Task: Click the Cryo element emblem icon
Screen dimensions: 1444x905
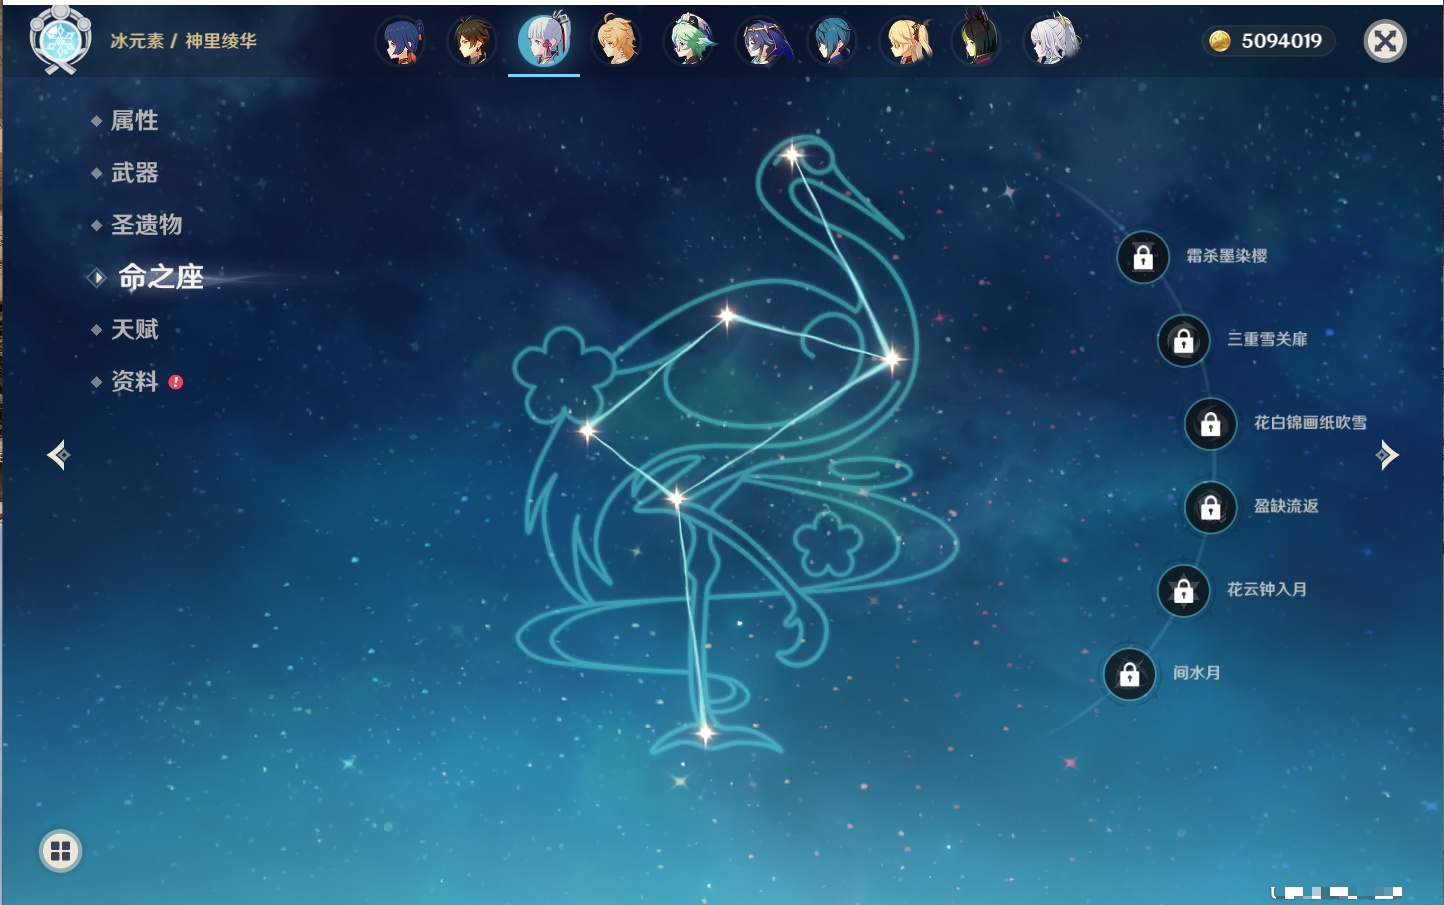Action: click(60, 42)
